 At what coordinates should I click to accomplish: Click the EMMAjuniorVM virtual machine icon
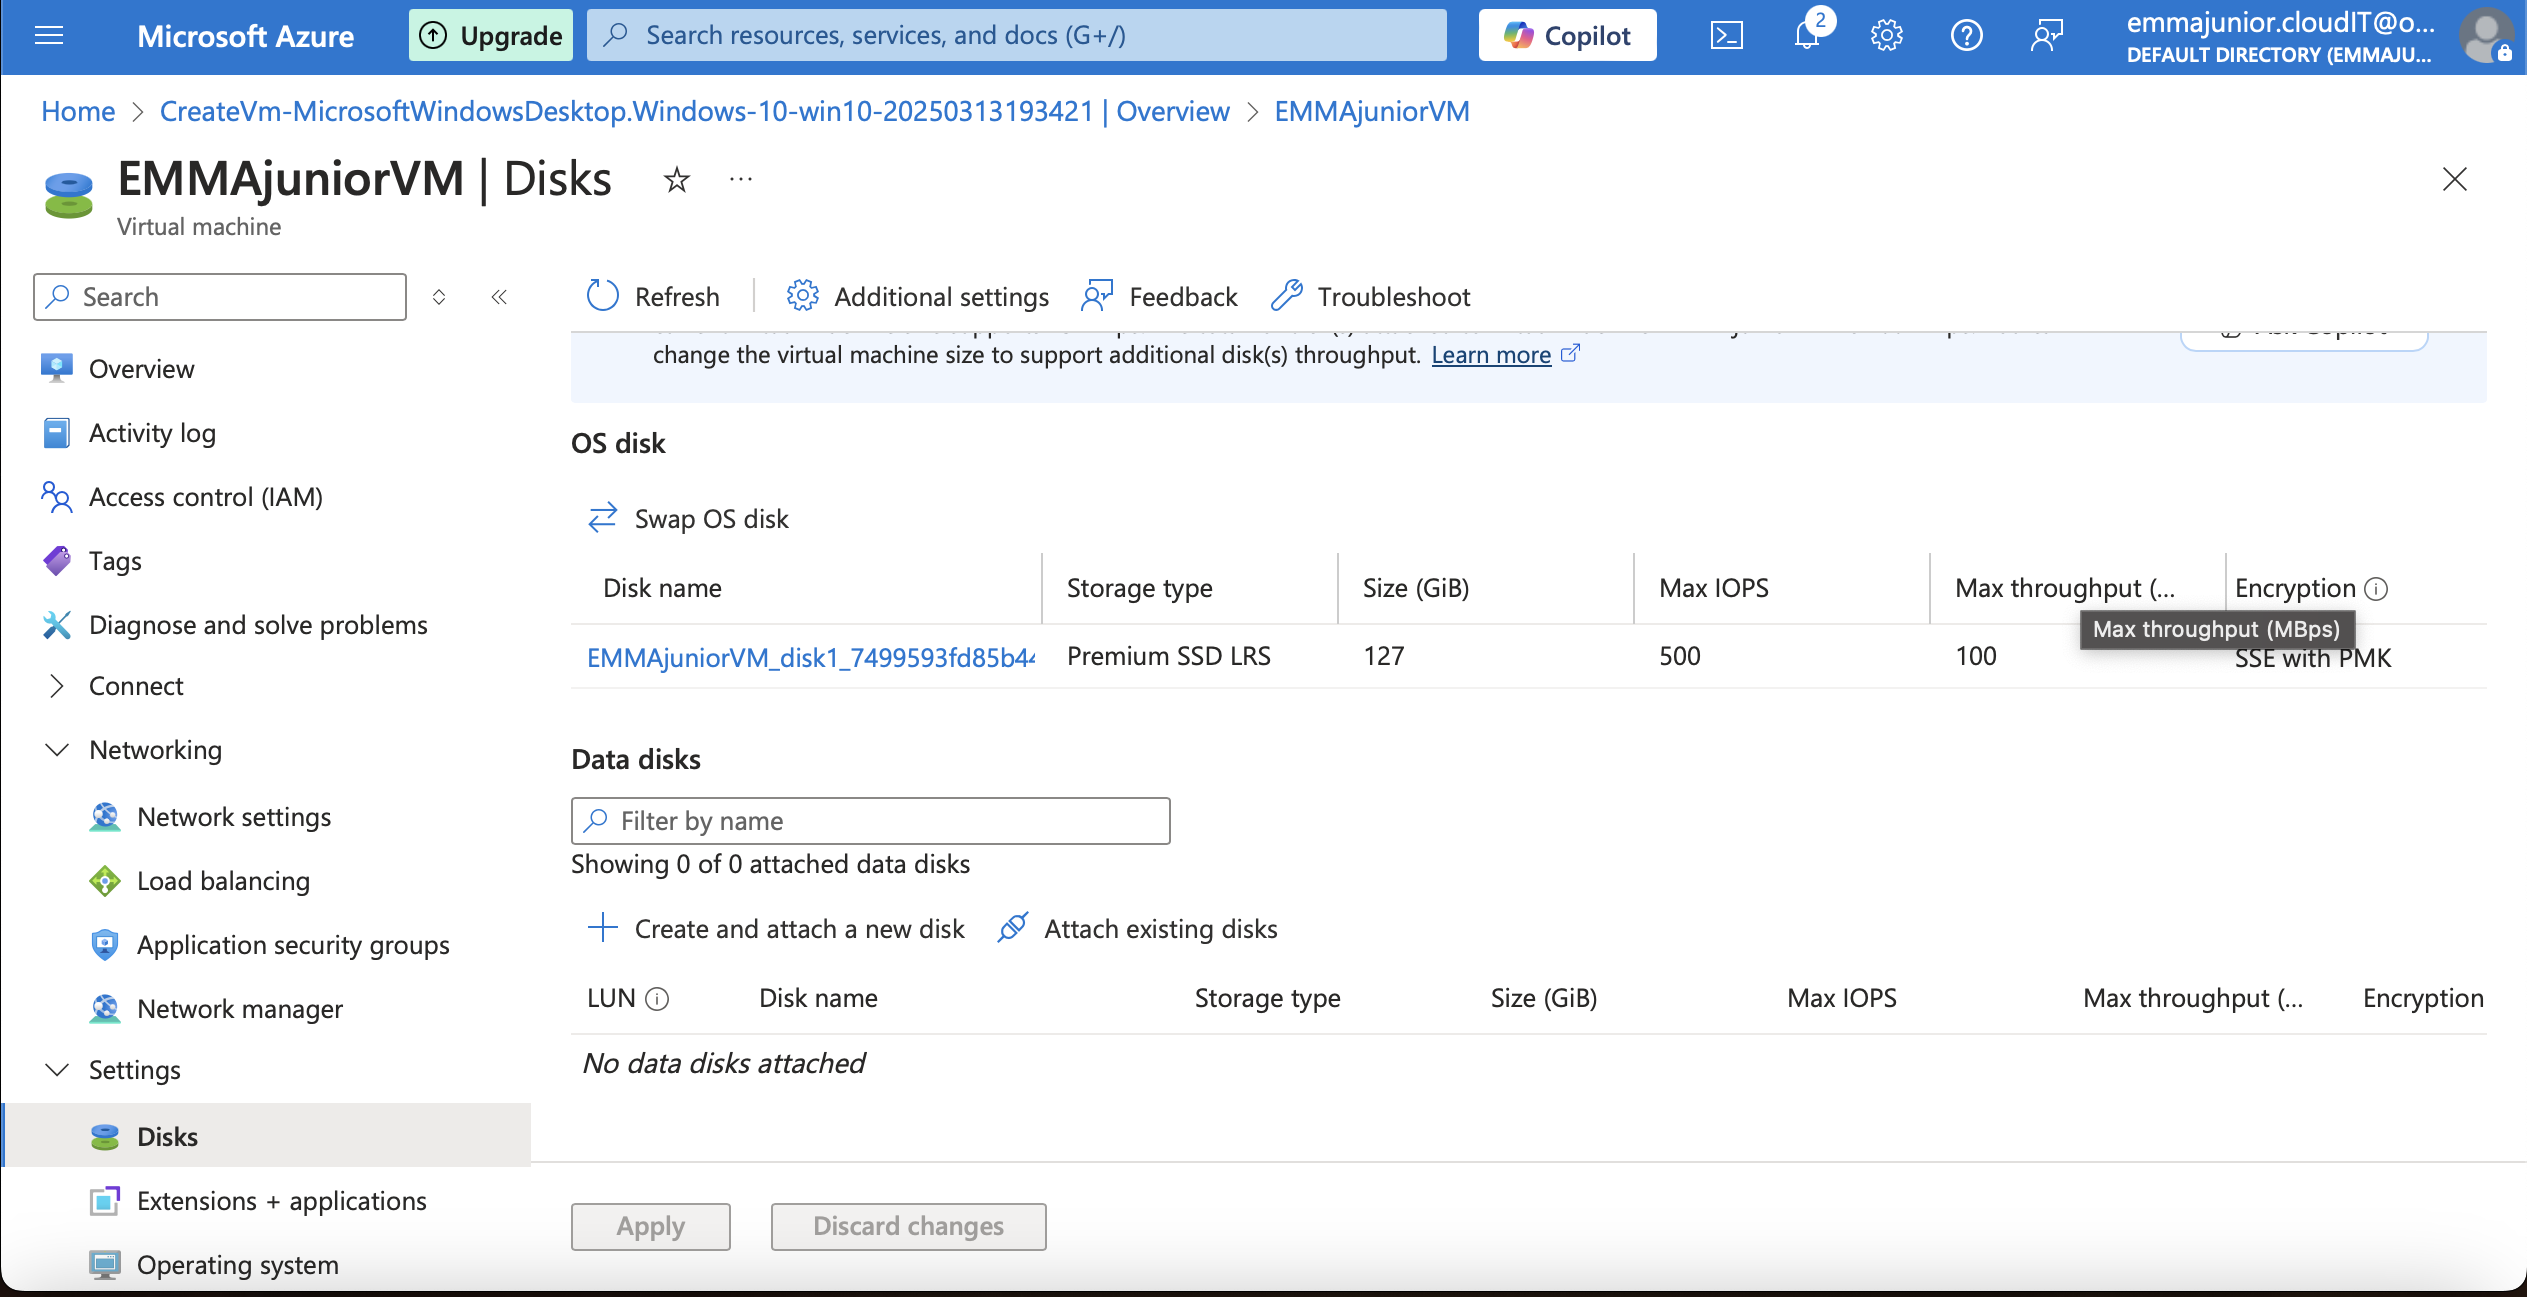pos(68,195)
